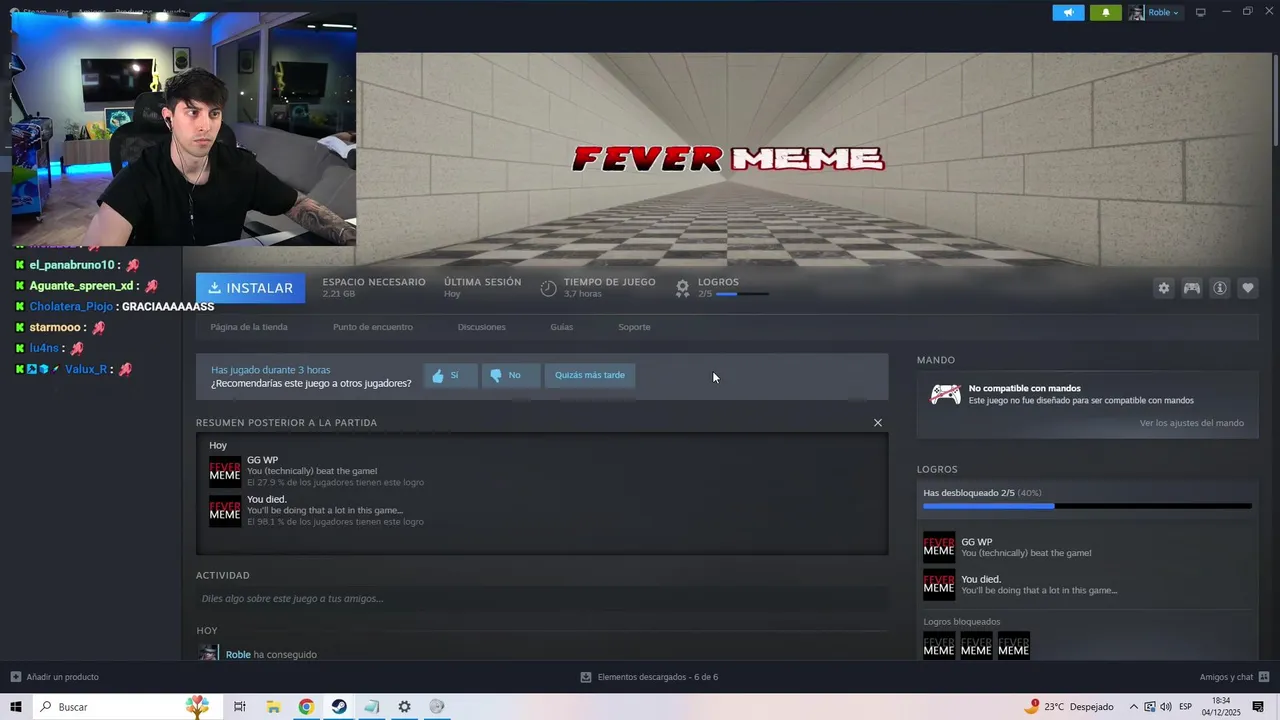
Task: Open the taskbar settings gear app
Action: coord(404,707)
